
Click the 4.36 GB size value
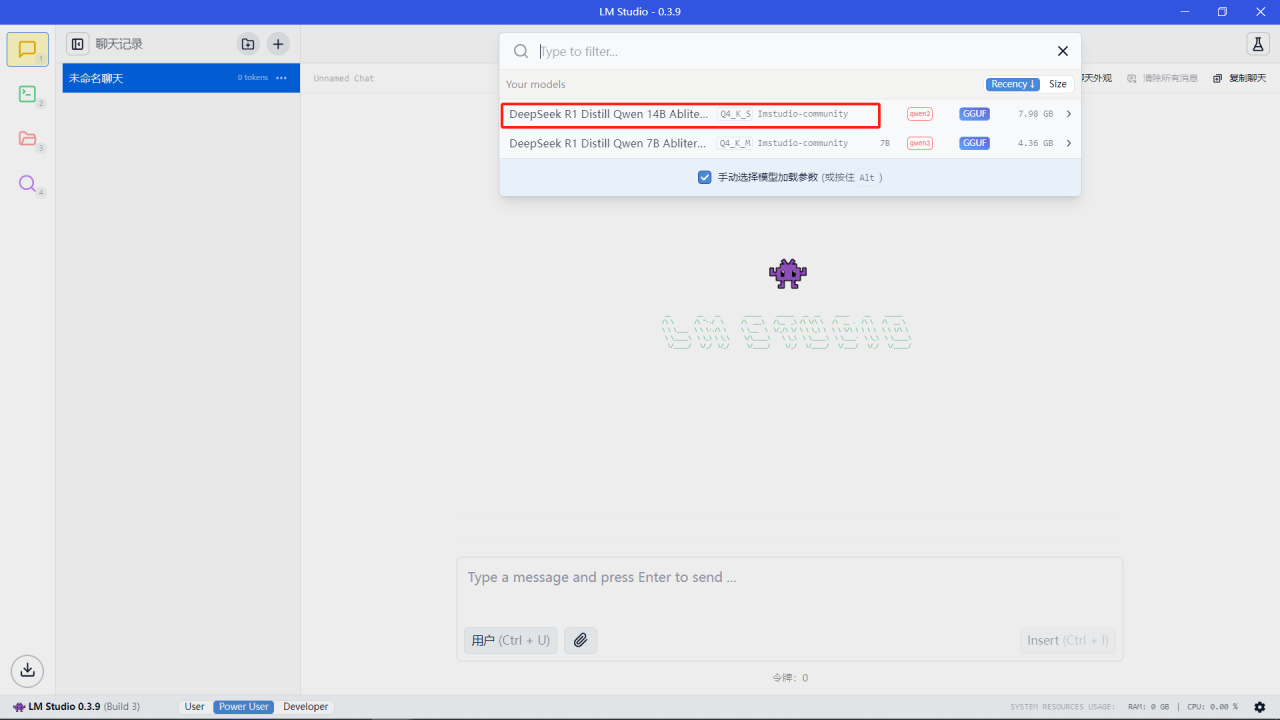click(1035, 143)
